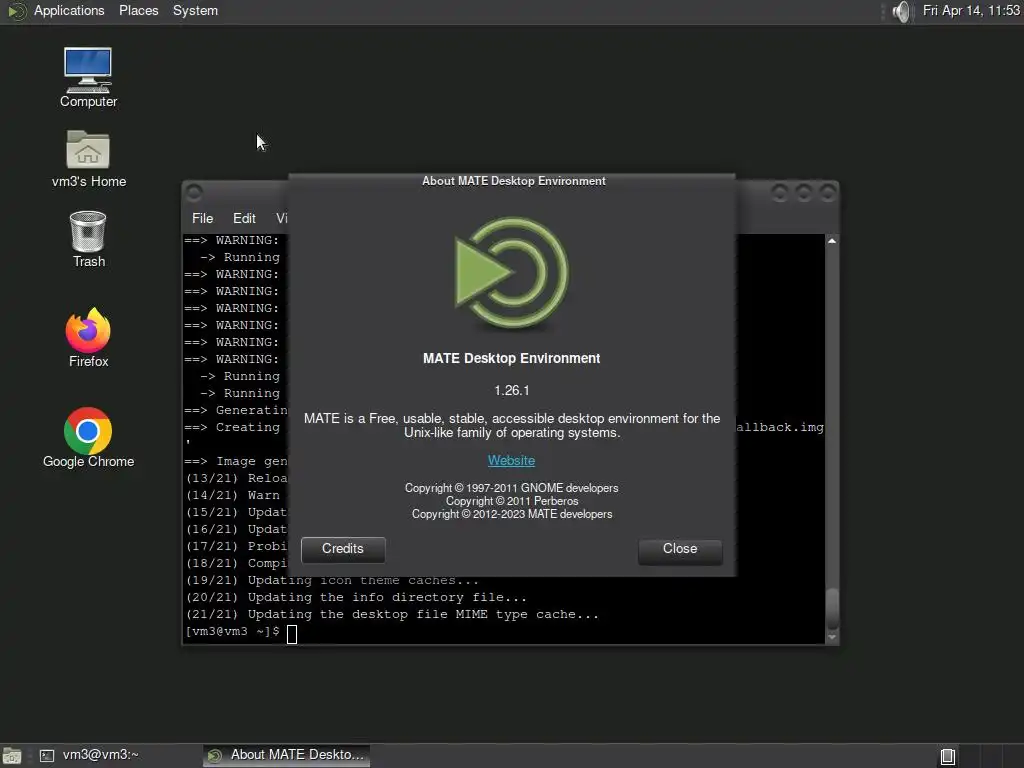Launch Firefox from the desktop
Image resolution: width=1024 pixels, height=768 pixels.
(x=88, y=338)
